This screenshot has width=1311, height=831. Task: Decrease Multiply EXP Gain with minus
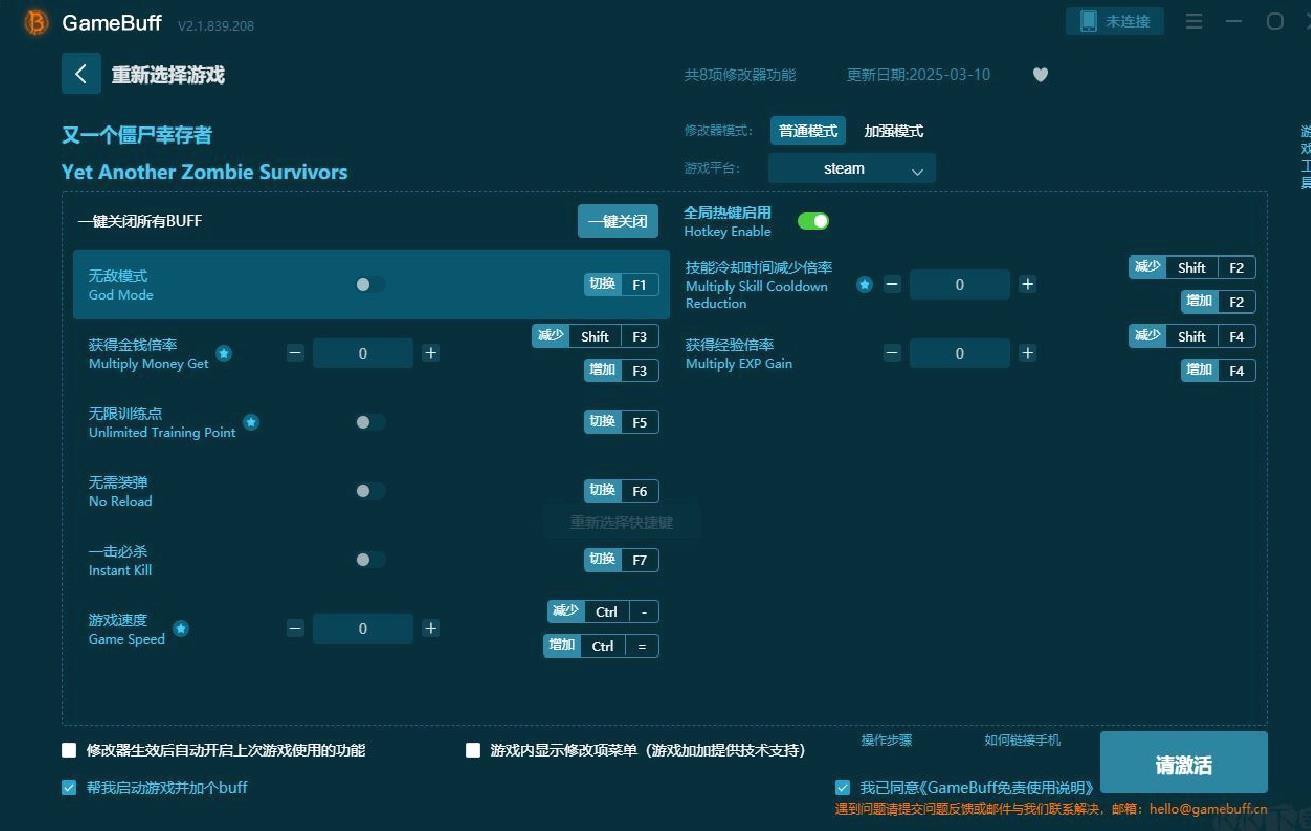point(892,353)
